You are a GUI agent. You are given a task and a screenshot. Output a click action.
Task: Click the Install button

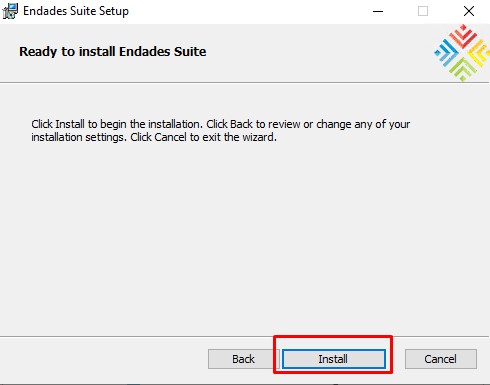pos(333,359)
